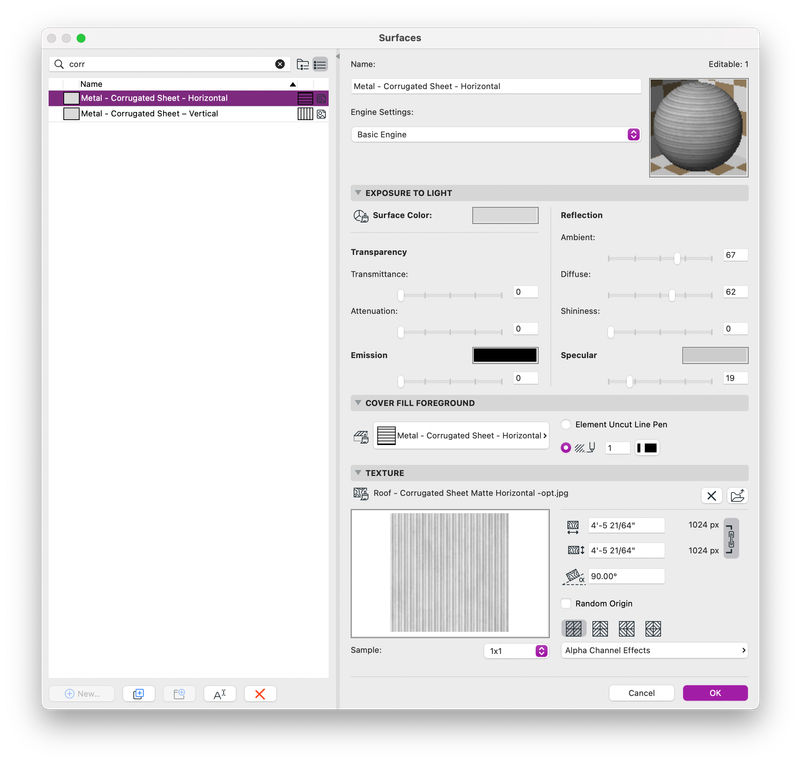Click New surface button
This screenshot has width=801, height=764.
(x=82, y=694)
